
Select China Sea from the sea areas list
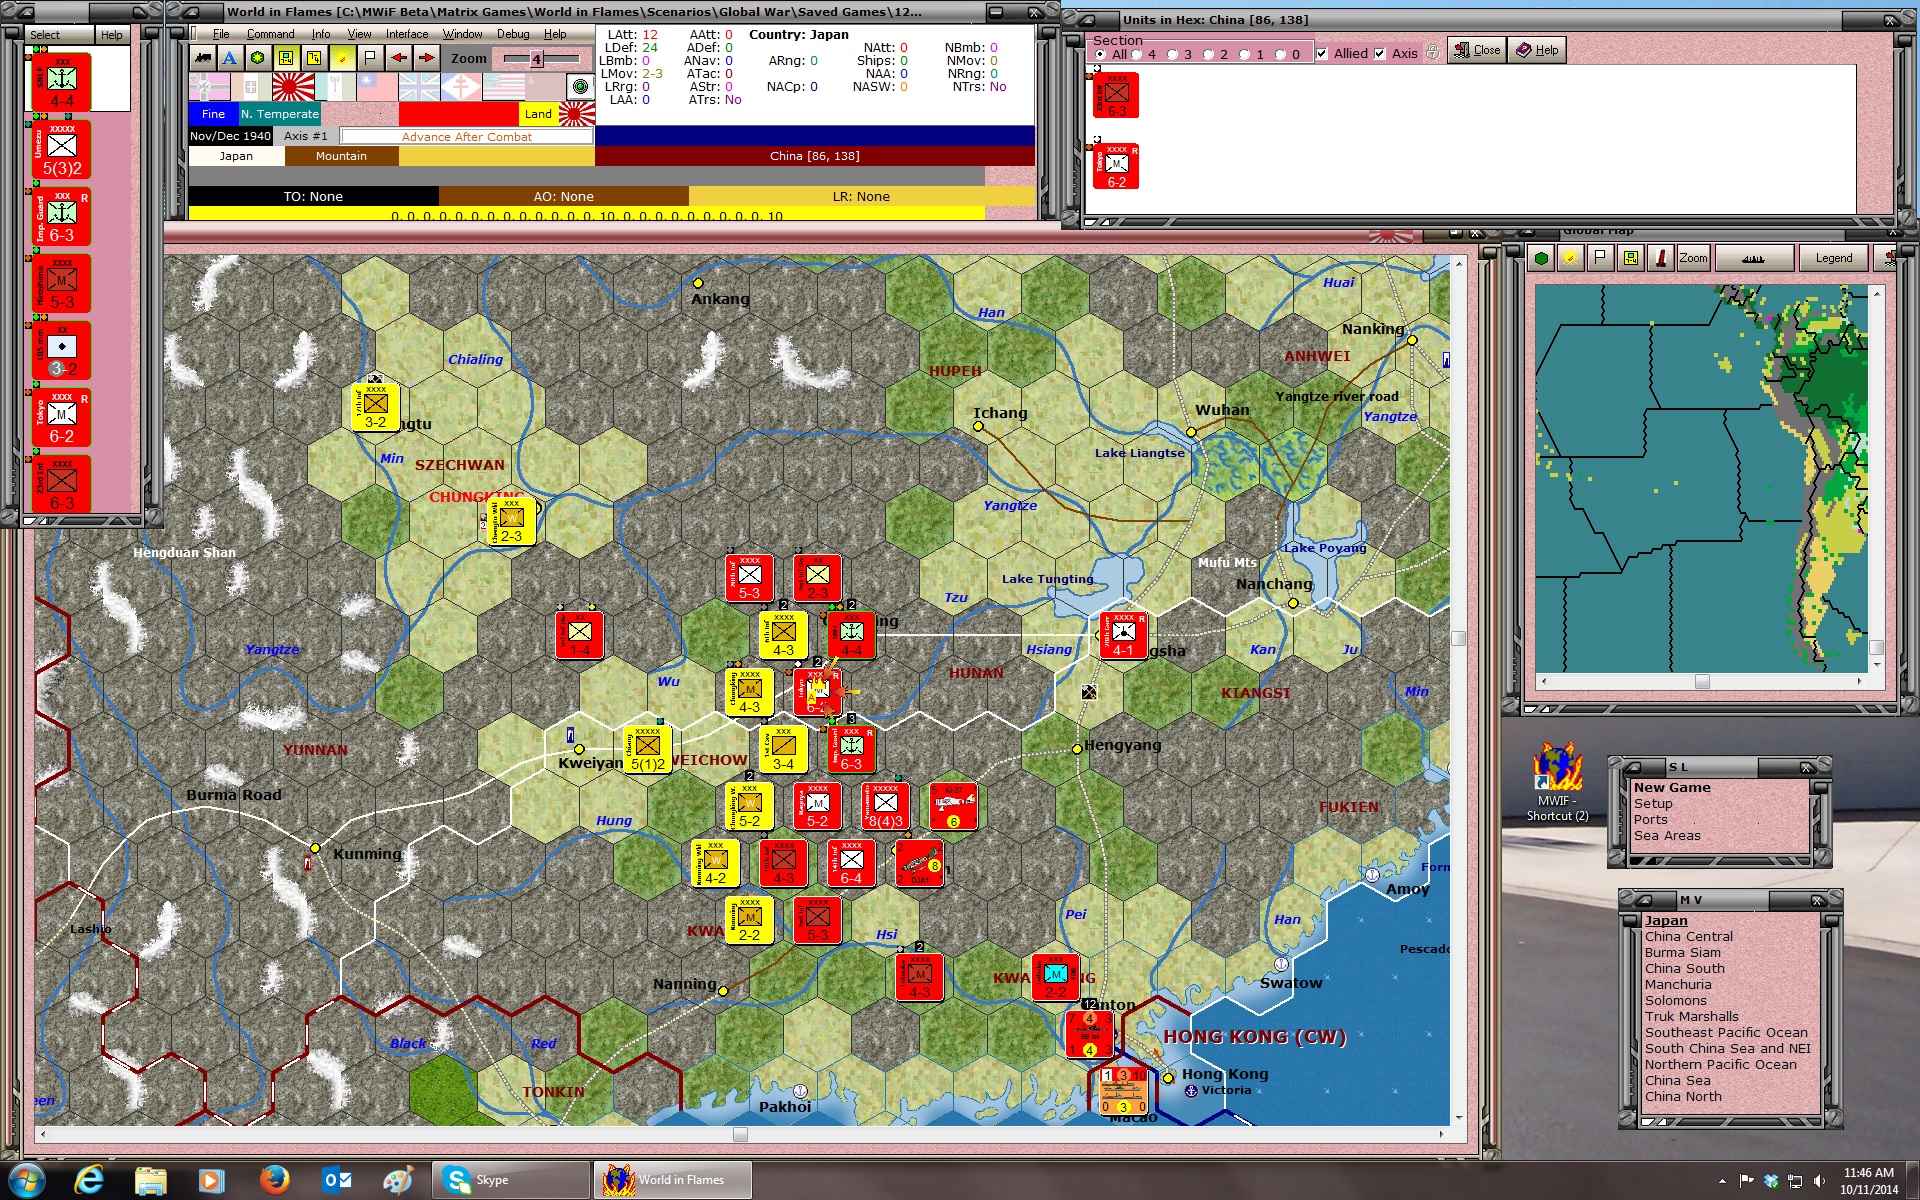click(x=1677, y=1080)
